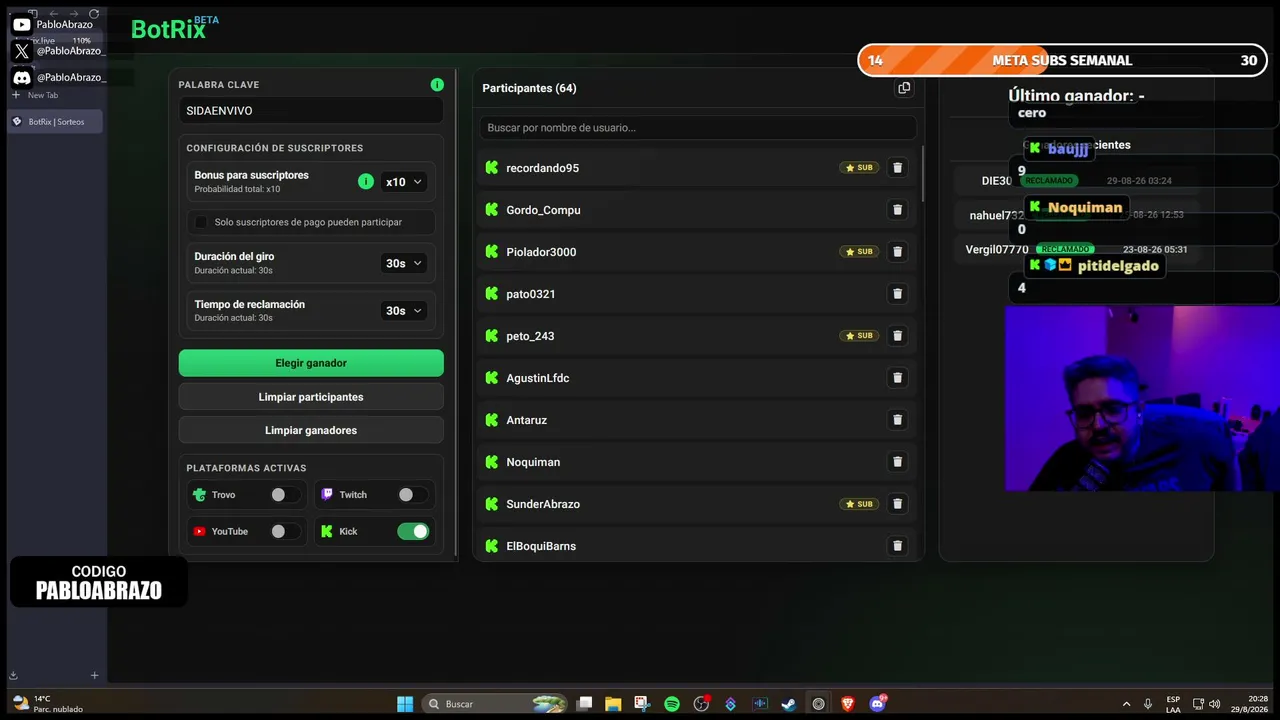Open browser downloads in the sidebar
The height and width of the screenshot is (720, 1280).
[x=13, y=675]
